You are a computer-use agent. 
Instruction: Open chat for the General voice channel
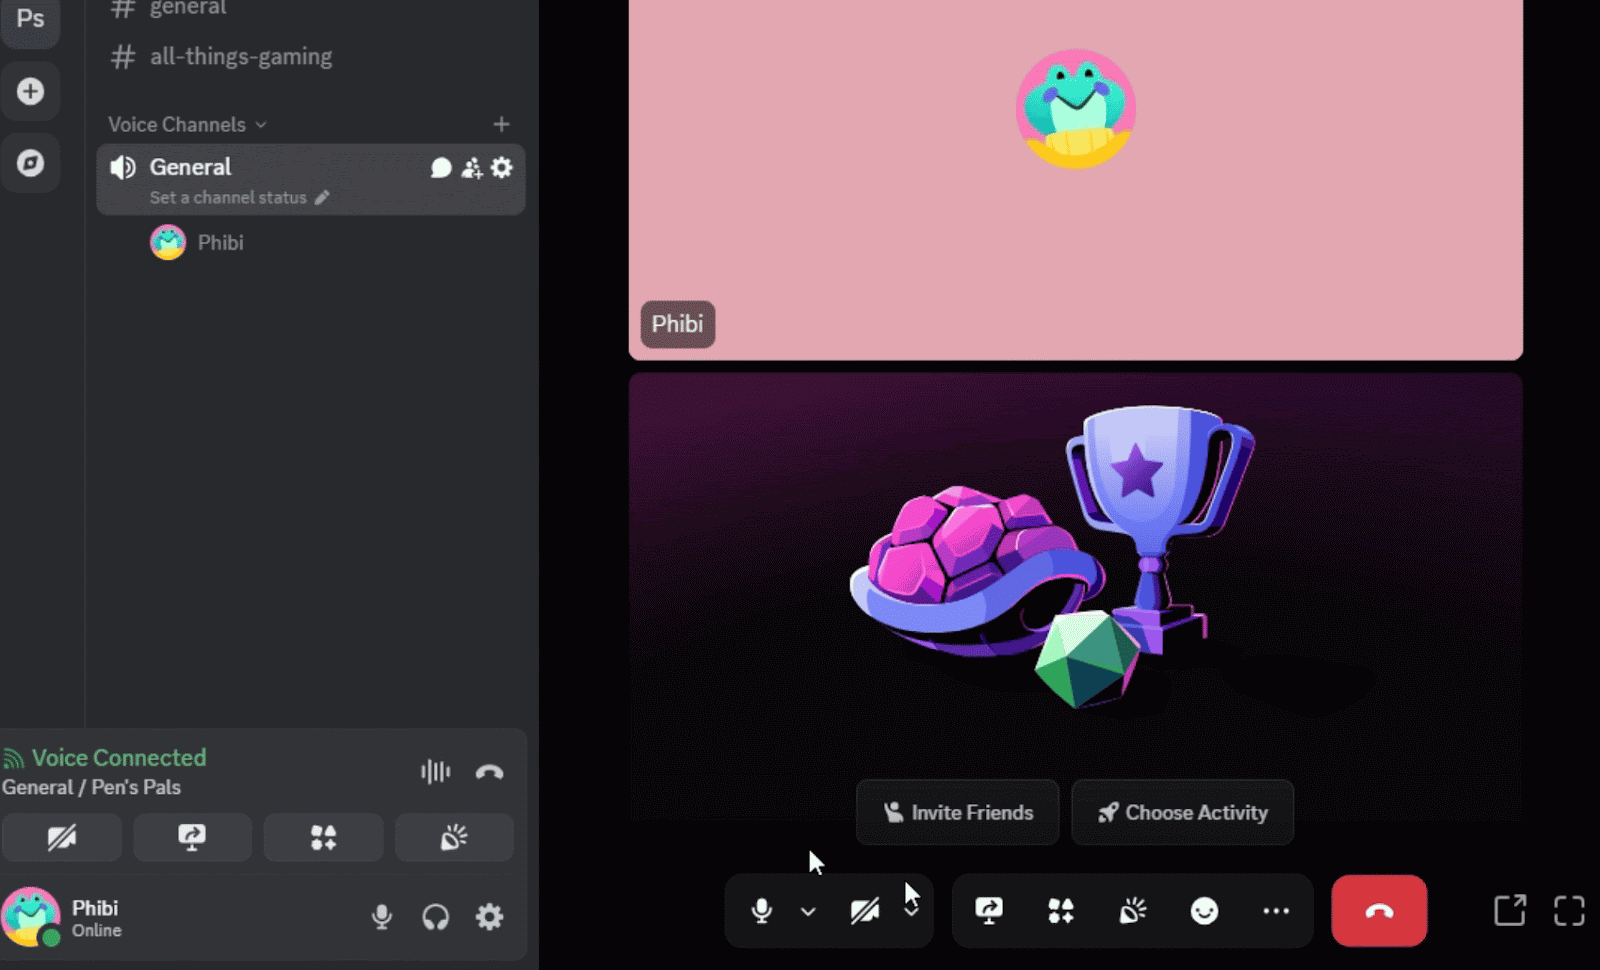[x=441, y=167]
